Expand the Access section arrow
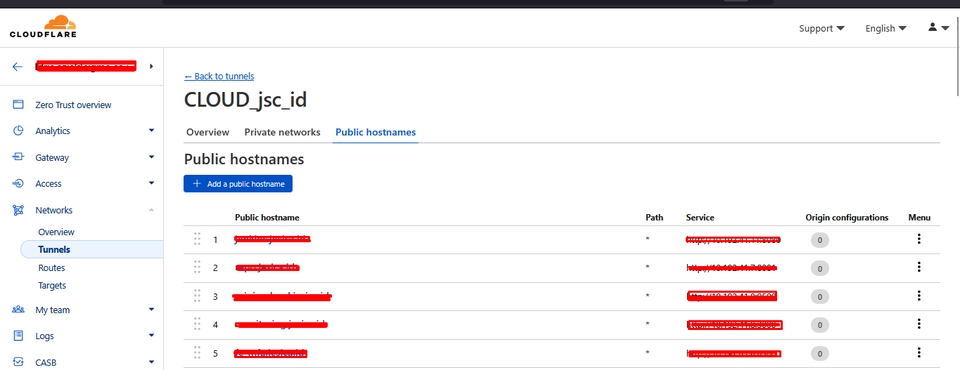 click(x=151, y=183)
